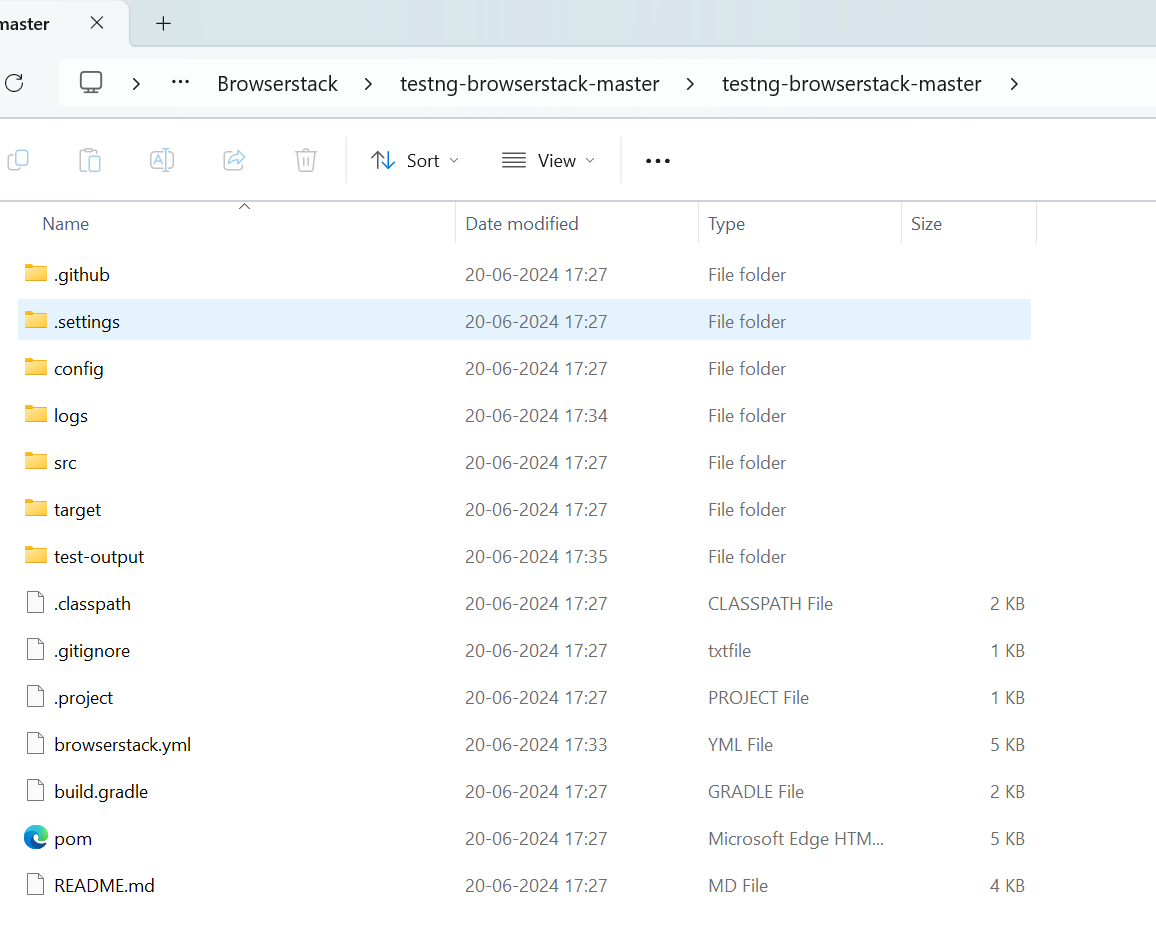The height and width of the screenshot is (928, 1156).
Task: Select the .settings folder
Action: (x=87, y=322)
